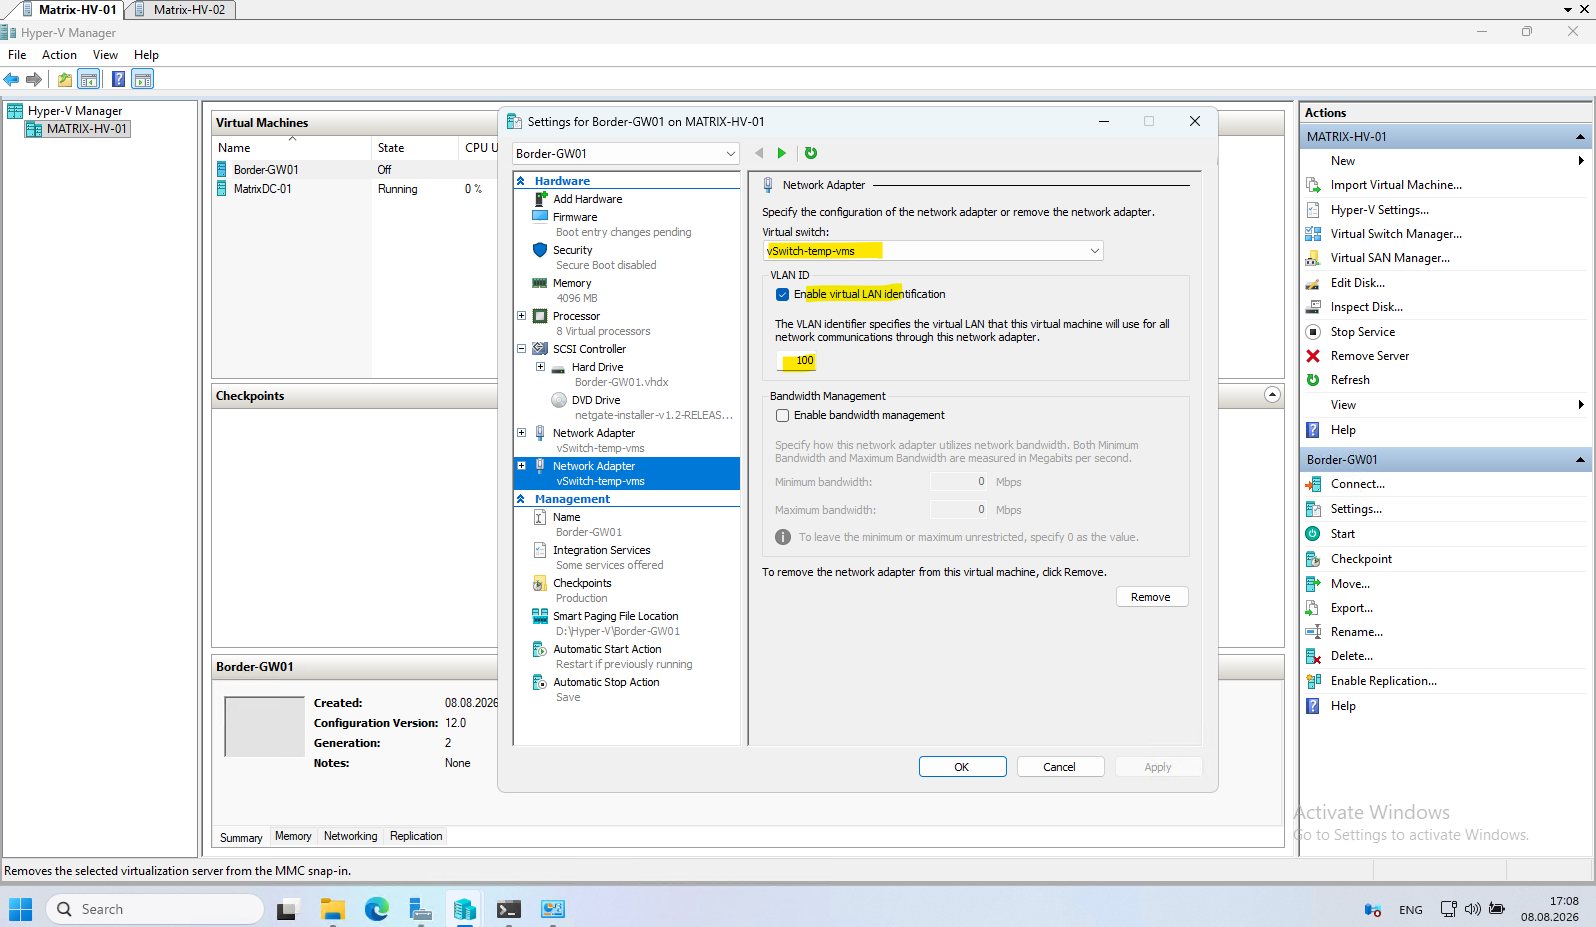1596x927 pixels.
Task: Select DVD Drive under SCSI Controller
Action: tap(596, 400)
